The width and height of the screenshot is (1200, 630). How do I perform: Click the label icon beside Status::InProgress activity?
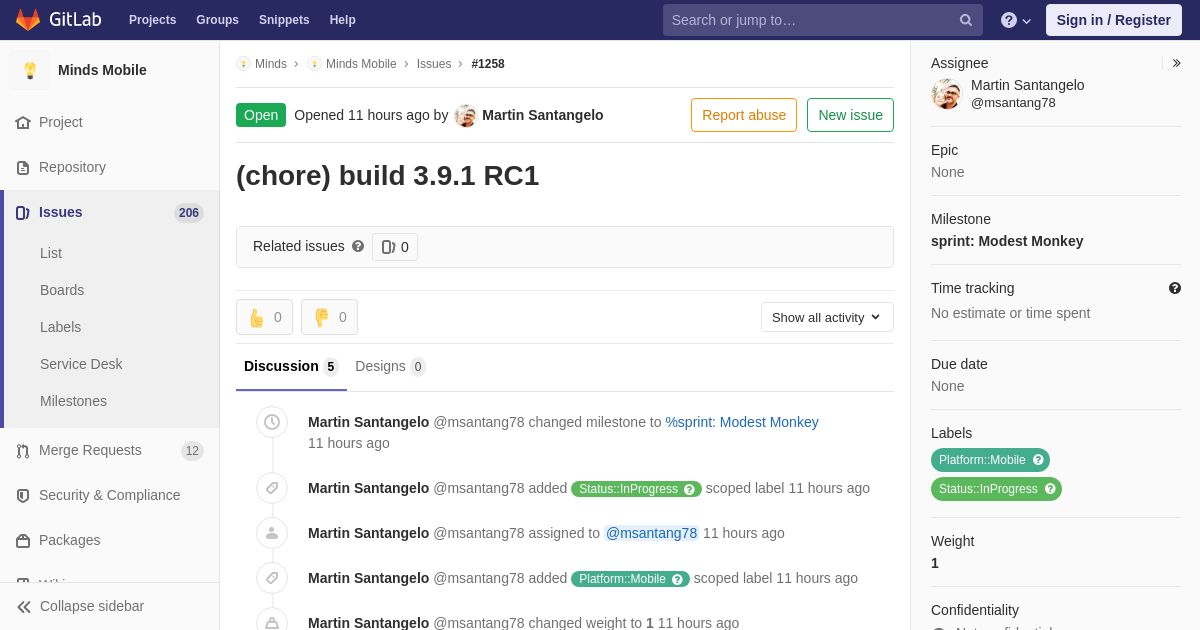pyautogui.click(x=272, y=488)
